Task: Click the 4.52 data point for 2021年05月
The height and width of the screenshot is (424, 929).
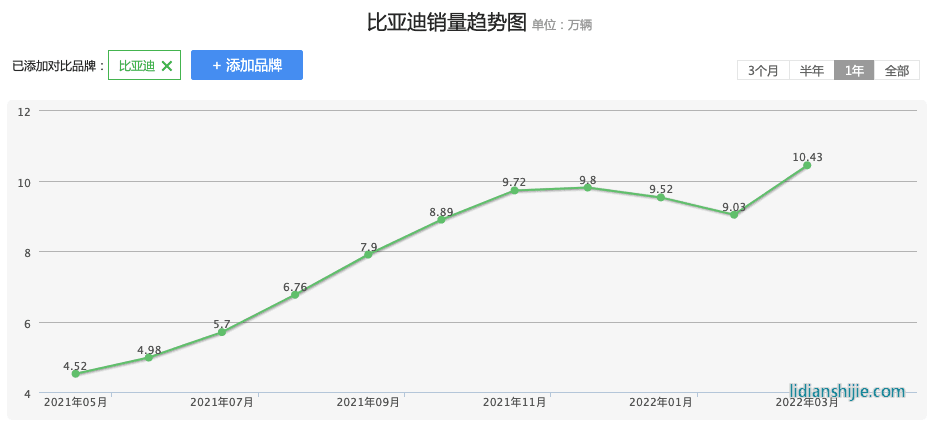Action: (x=76, y=374)
